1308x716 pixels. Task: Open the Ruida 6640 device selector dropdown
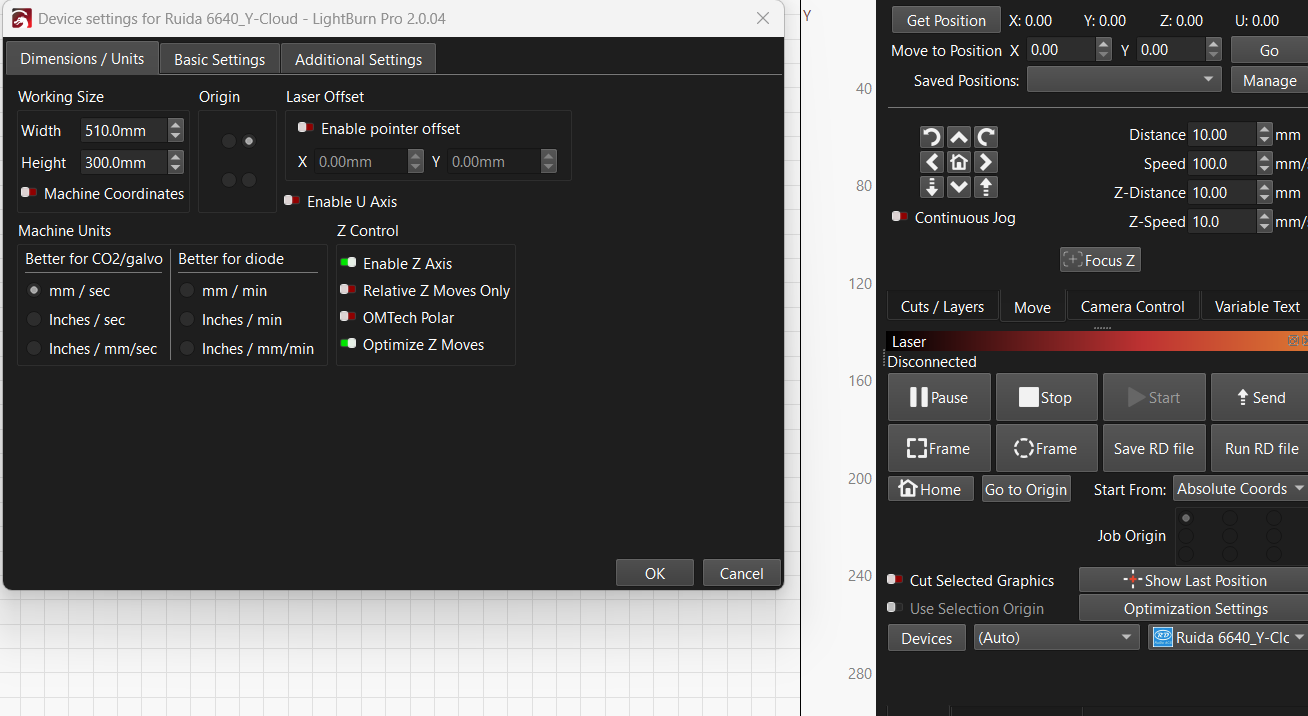tap(1229, 638)
